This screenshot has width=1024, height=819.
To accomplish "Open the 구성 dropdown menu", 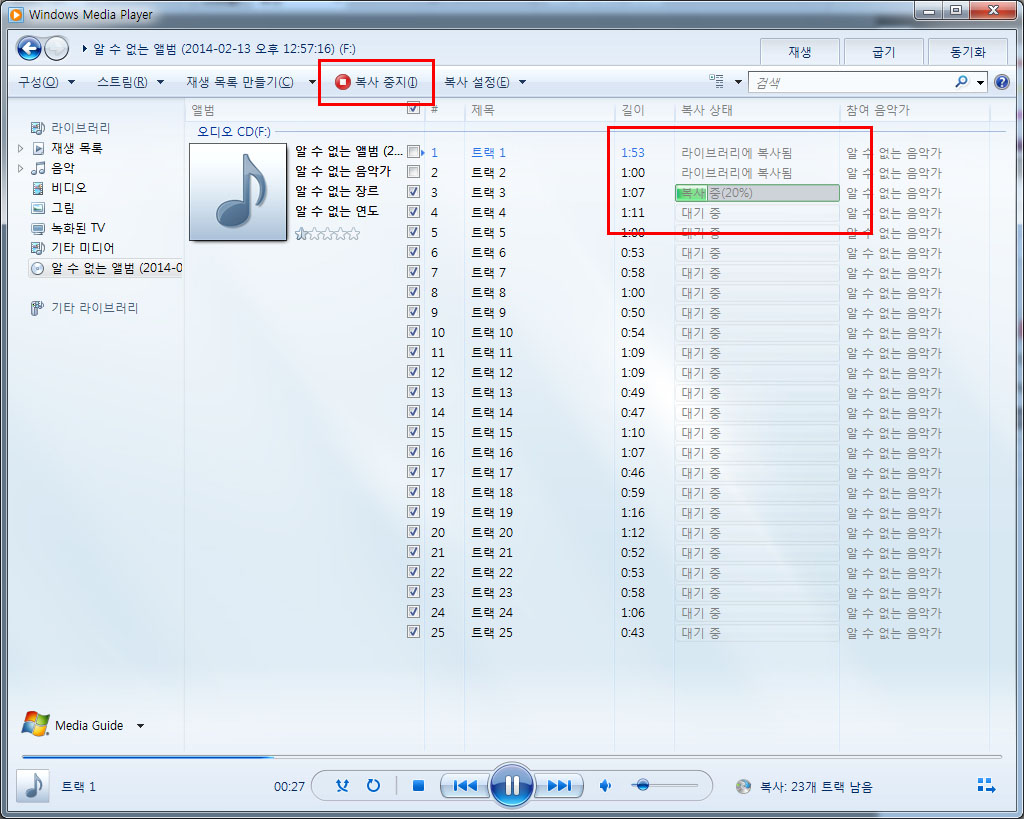I will 46,82.
